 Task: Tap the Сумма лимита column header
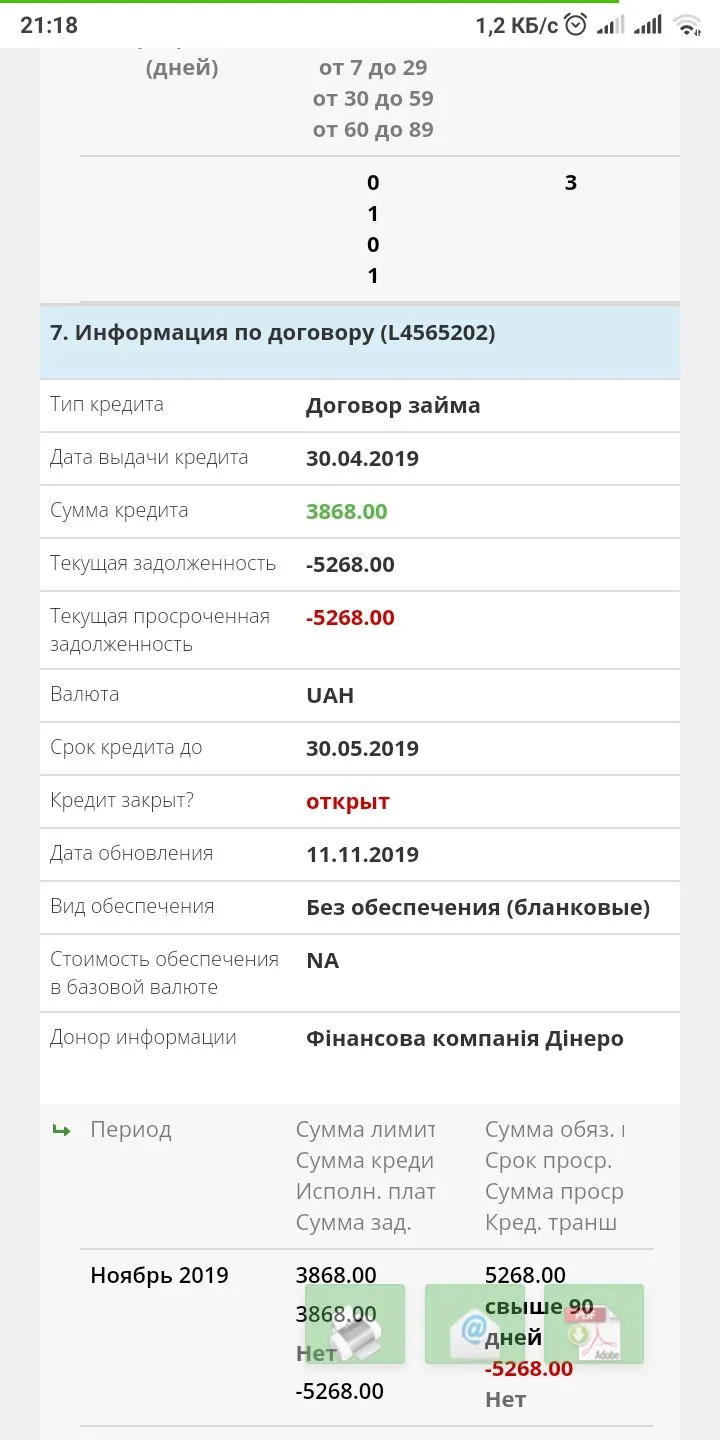(365, 1130)
